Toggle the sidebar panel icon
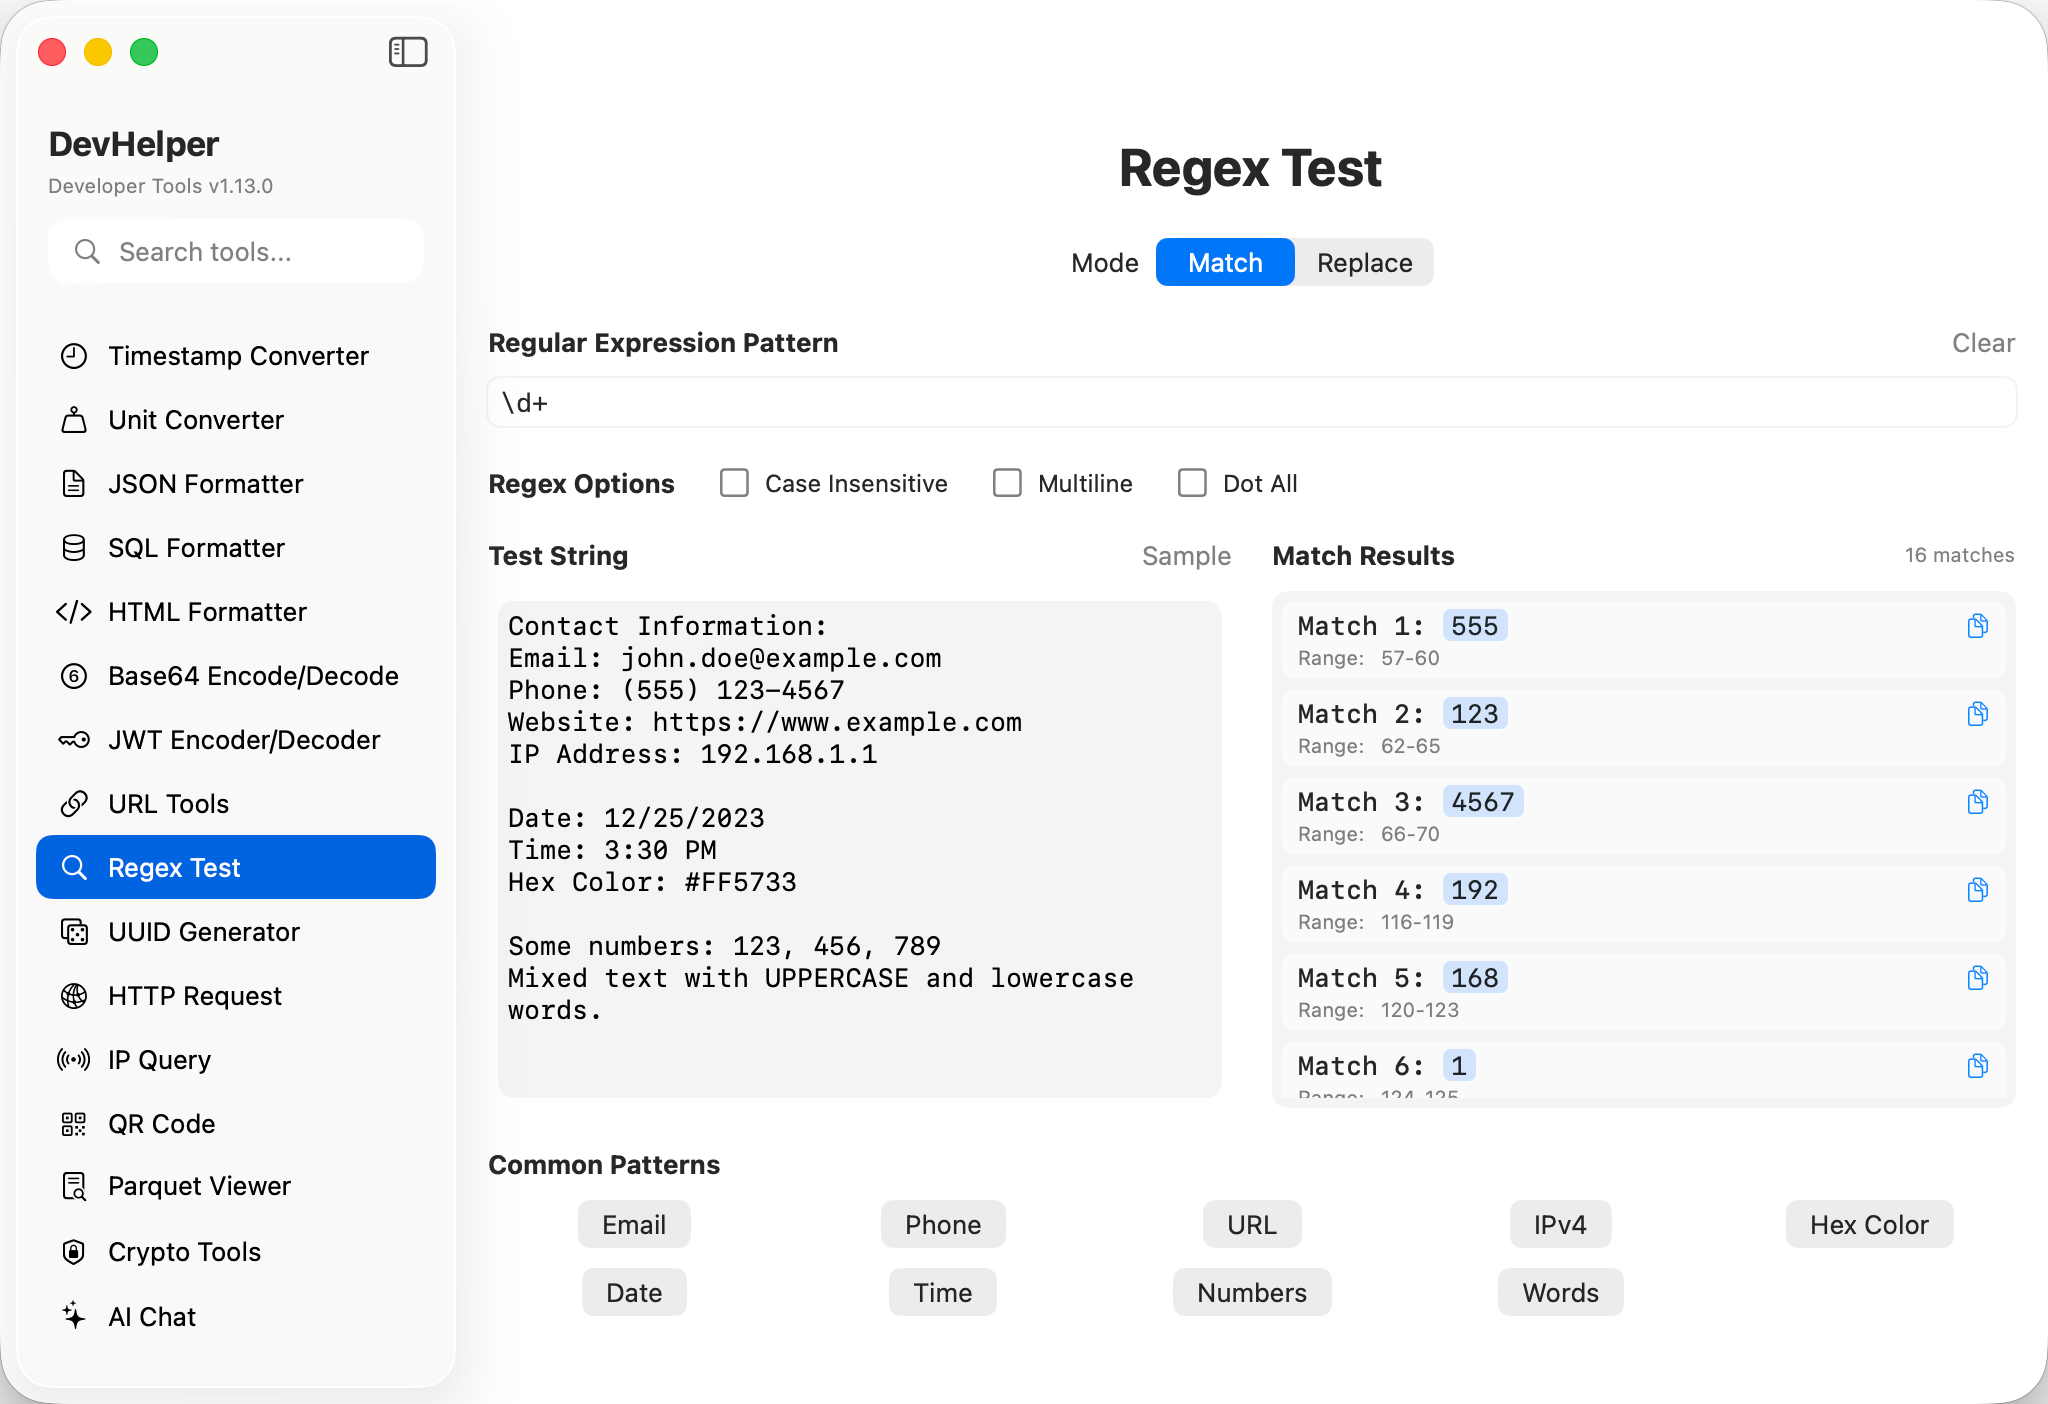 click(408, 52)
